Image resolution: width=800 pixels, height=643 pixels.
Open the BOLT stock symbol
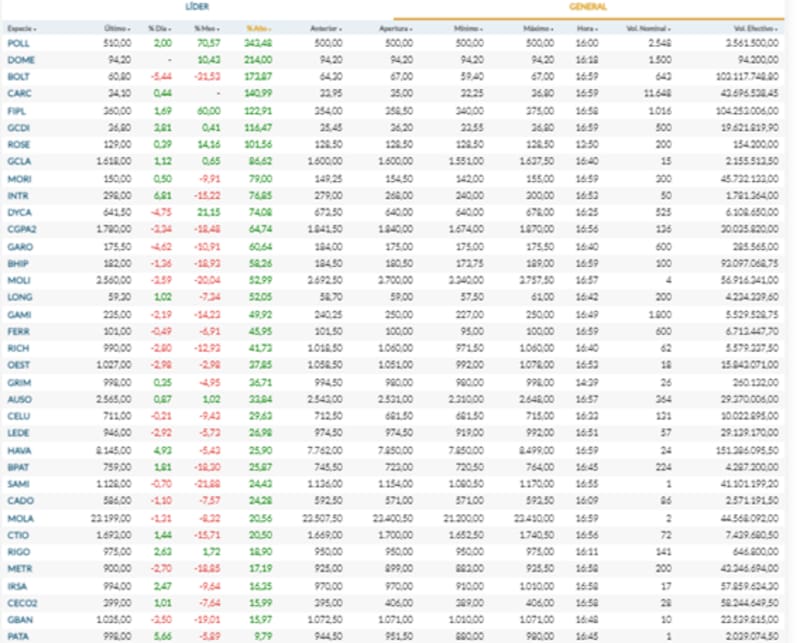pyautogui.click(x=17, y=75)
